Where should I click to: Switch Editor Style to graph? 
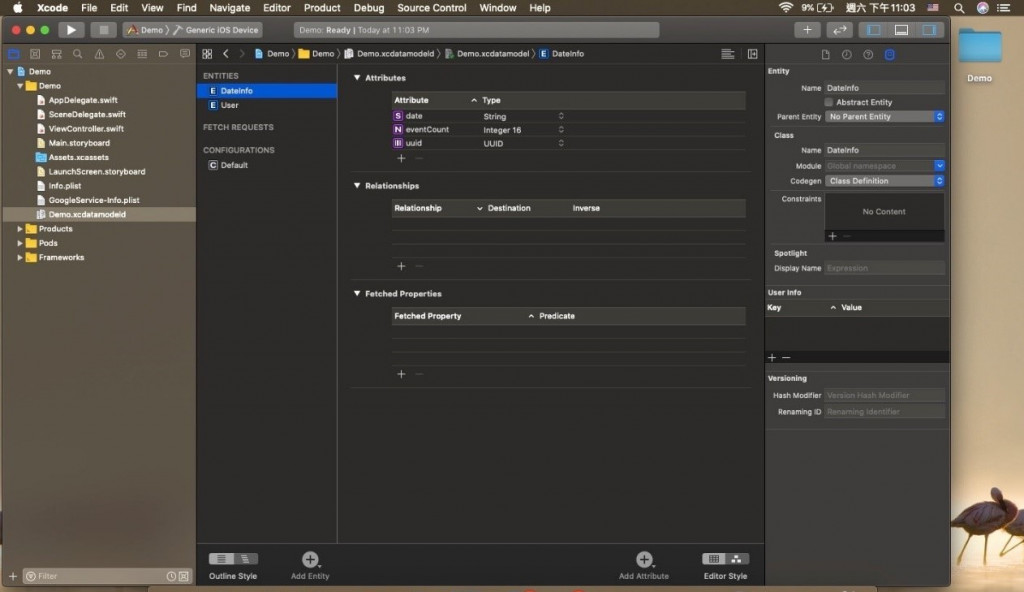737,559
